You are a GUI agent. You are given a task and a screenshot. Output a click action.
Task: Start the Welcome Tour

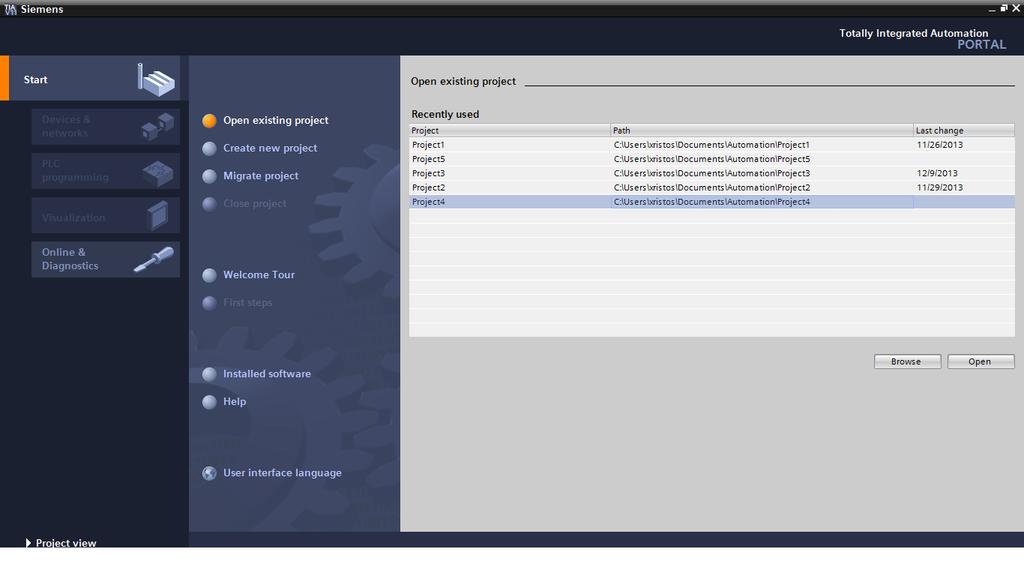point(259,275)
